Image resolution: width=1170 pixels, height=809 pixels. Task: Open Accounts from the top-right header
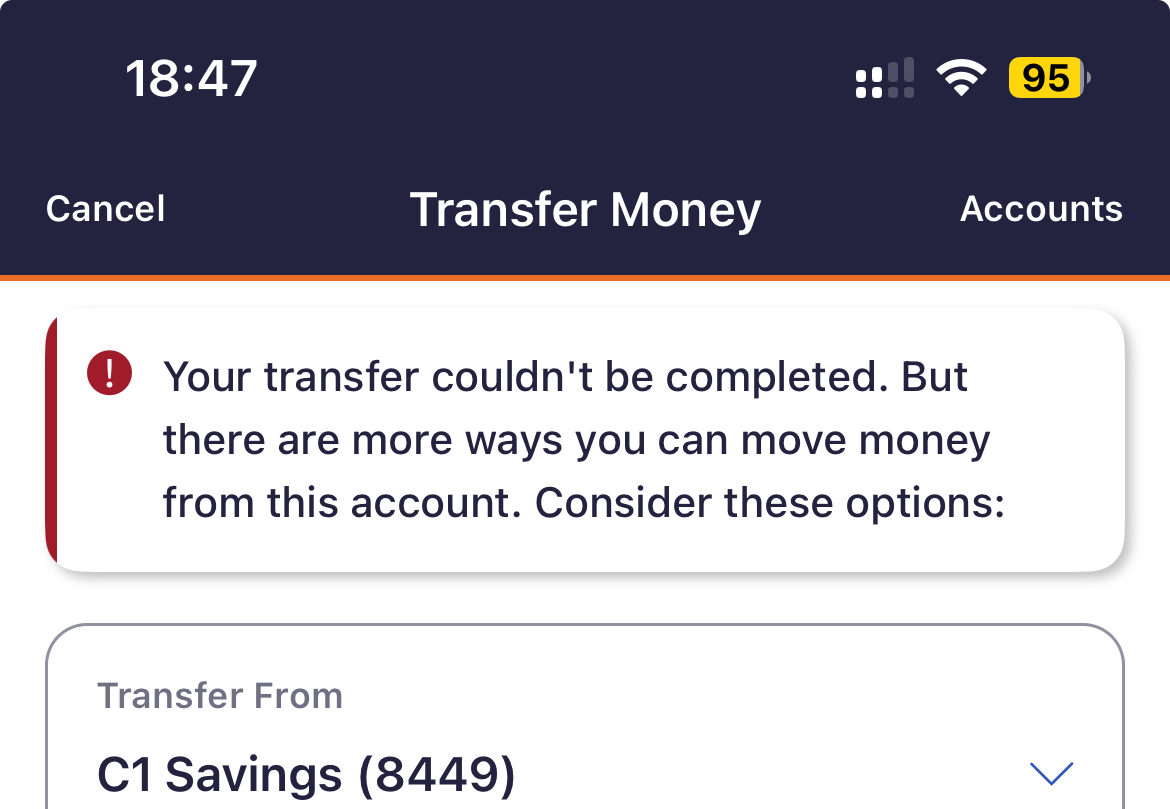[1041, 209]
